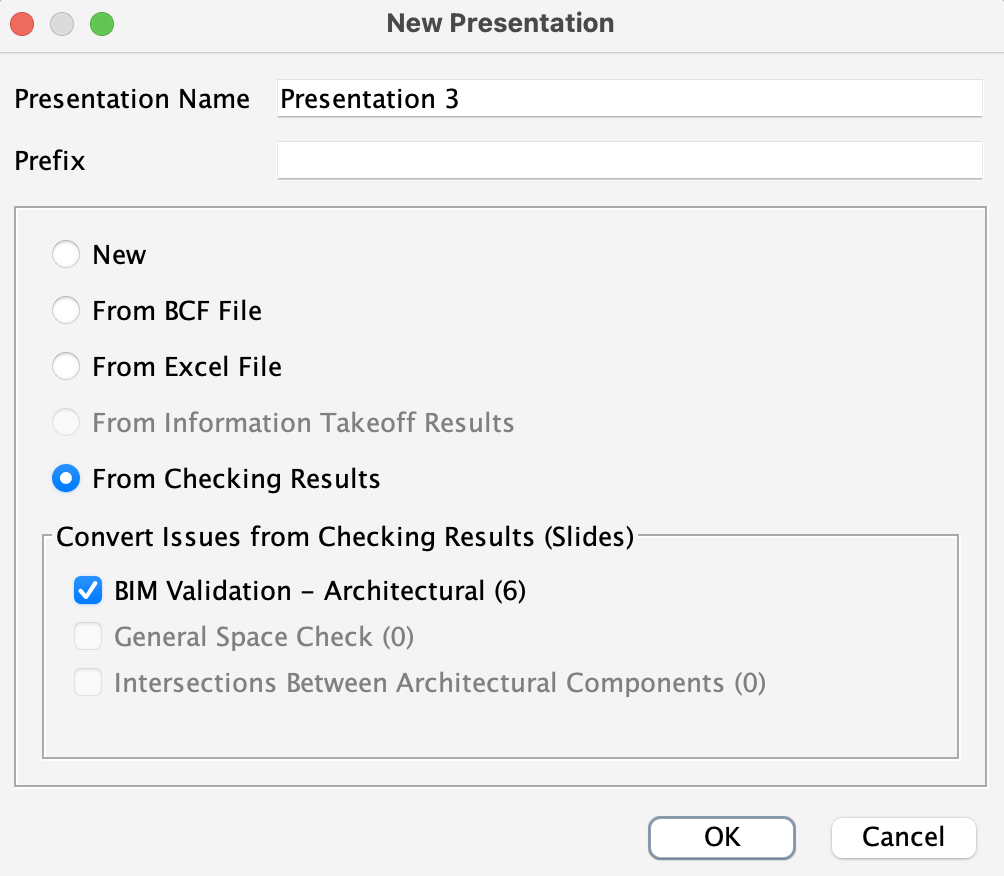Click into the Prefix input field
This screenshot has height=876, width=1004.
click(x=629, y=160)
